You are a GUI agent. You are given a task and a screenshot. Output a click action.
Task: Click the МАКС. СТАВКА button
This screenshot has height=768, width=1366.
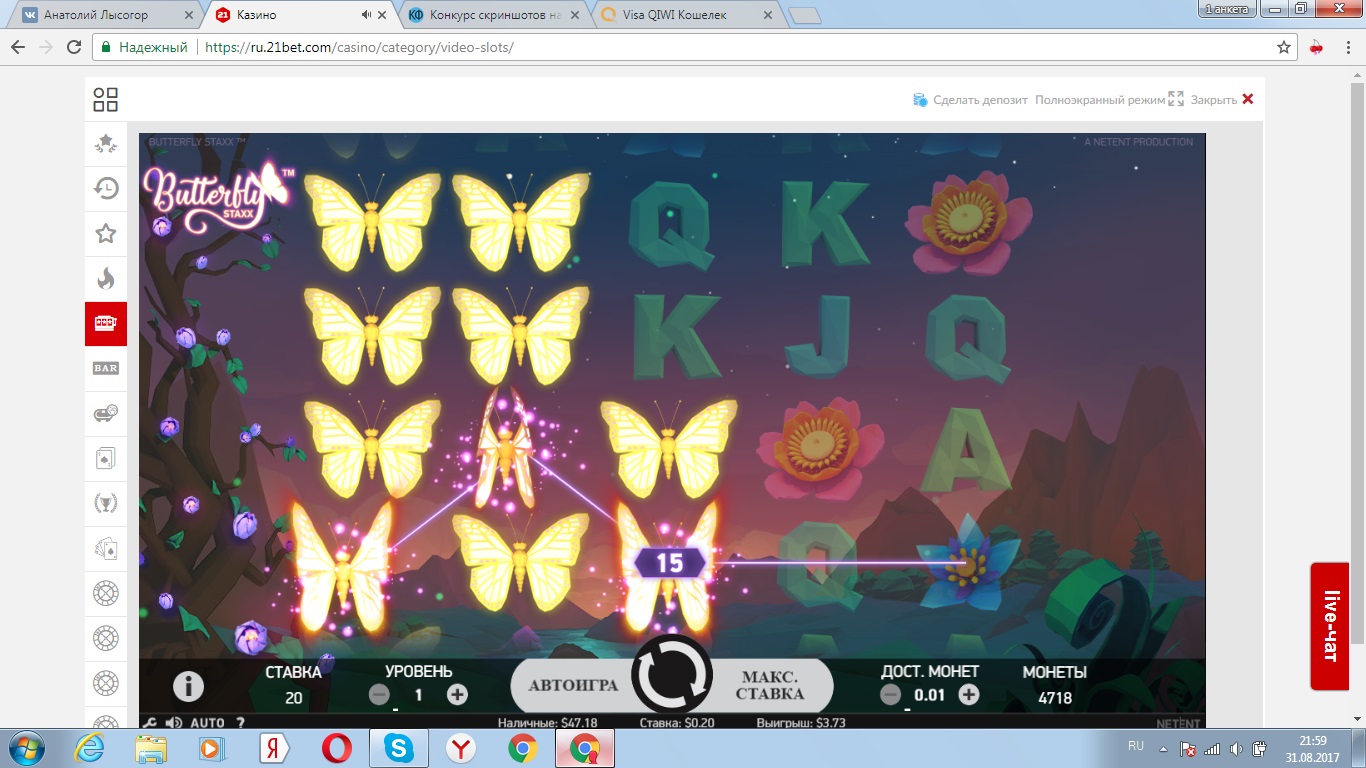pyautogui.click(x=771, y=686)
